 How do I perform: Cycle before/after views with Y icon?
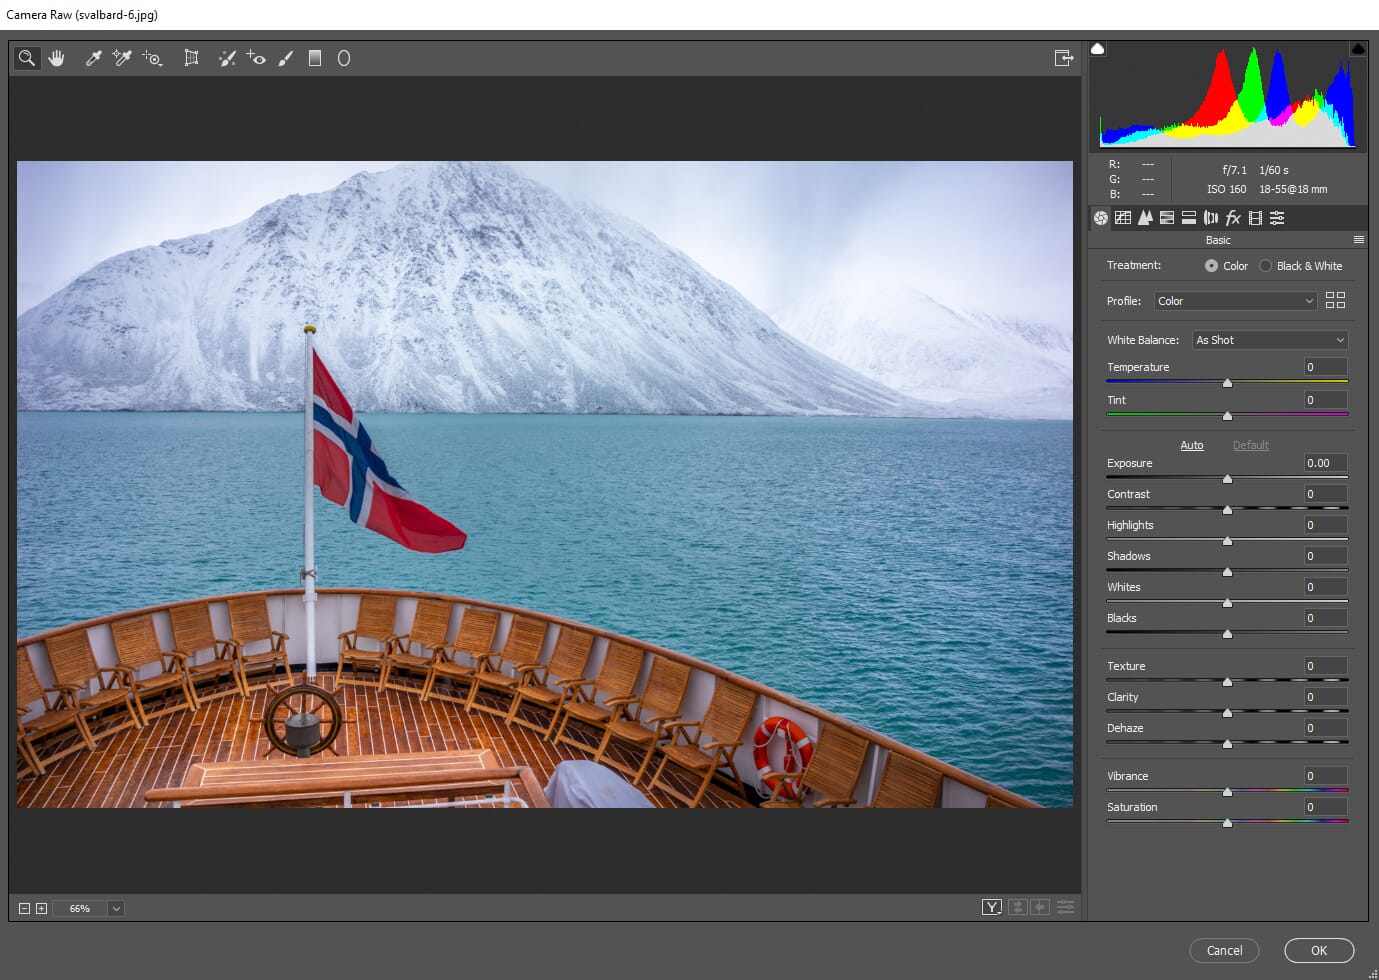coord(992,907)
